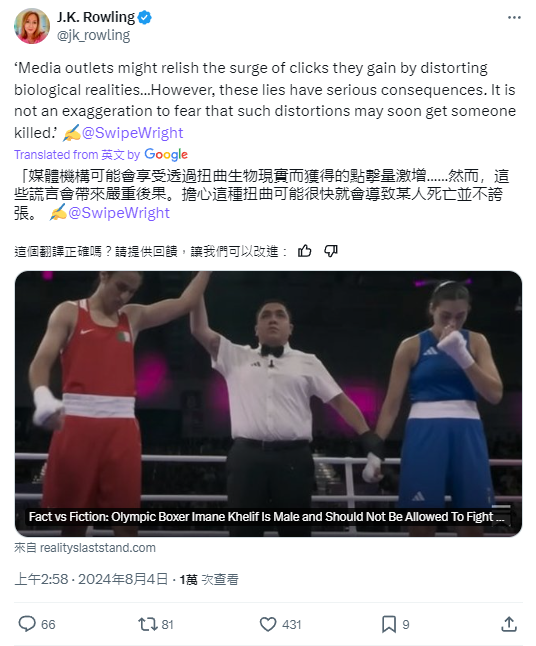Open the three-dot more options menu
This screenshot has width=536, height=646.
[514, 17]
